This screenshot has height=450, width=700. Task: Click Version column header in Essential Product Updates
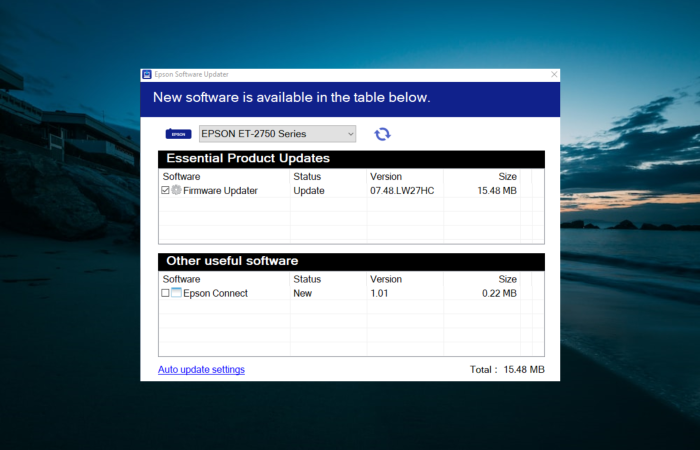386,176
